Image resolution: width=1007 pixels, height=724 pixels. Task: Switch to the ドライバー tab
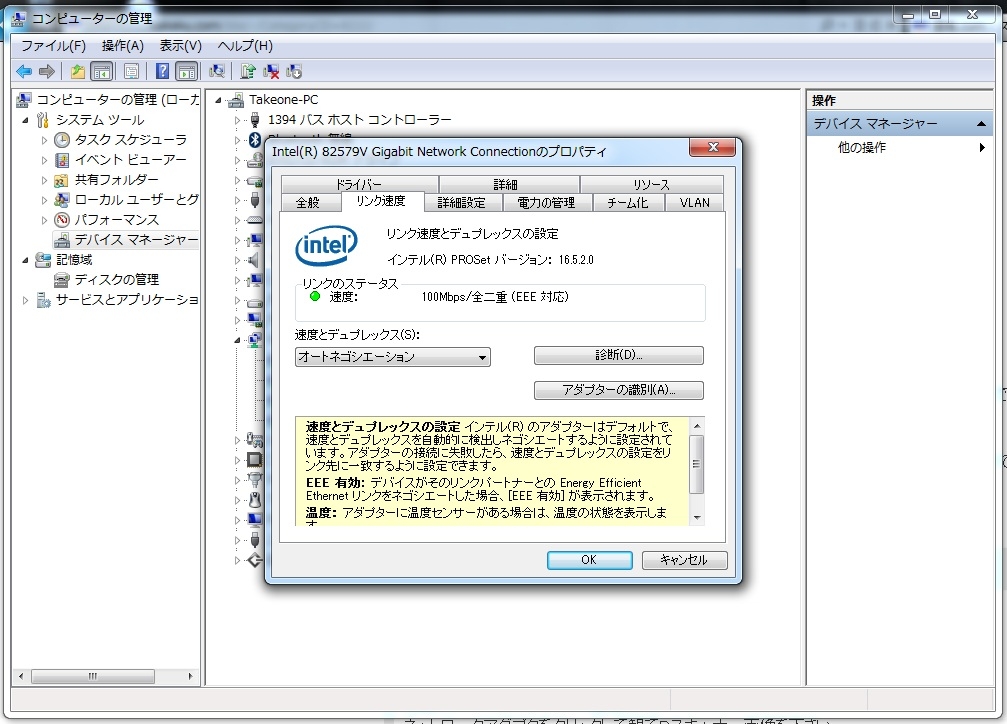coord(359,184)
